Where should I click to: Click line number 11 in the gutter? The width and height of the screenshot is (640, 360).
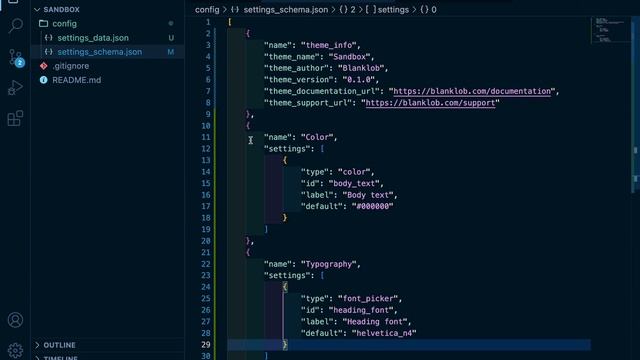tap(206, 137)
